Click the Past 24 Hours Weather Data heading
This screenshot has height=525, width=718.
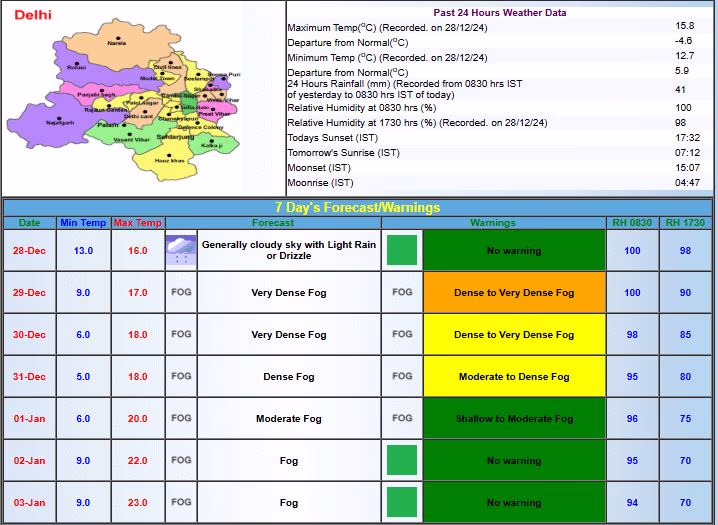pos(499,13)
